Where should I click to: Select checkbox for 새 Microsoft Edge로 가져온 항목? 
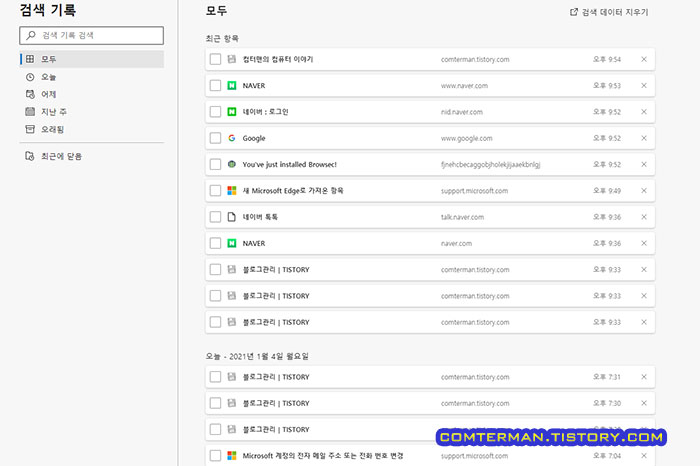[x=215, y=191]
